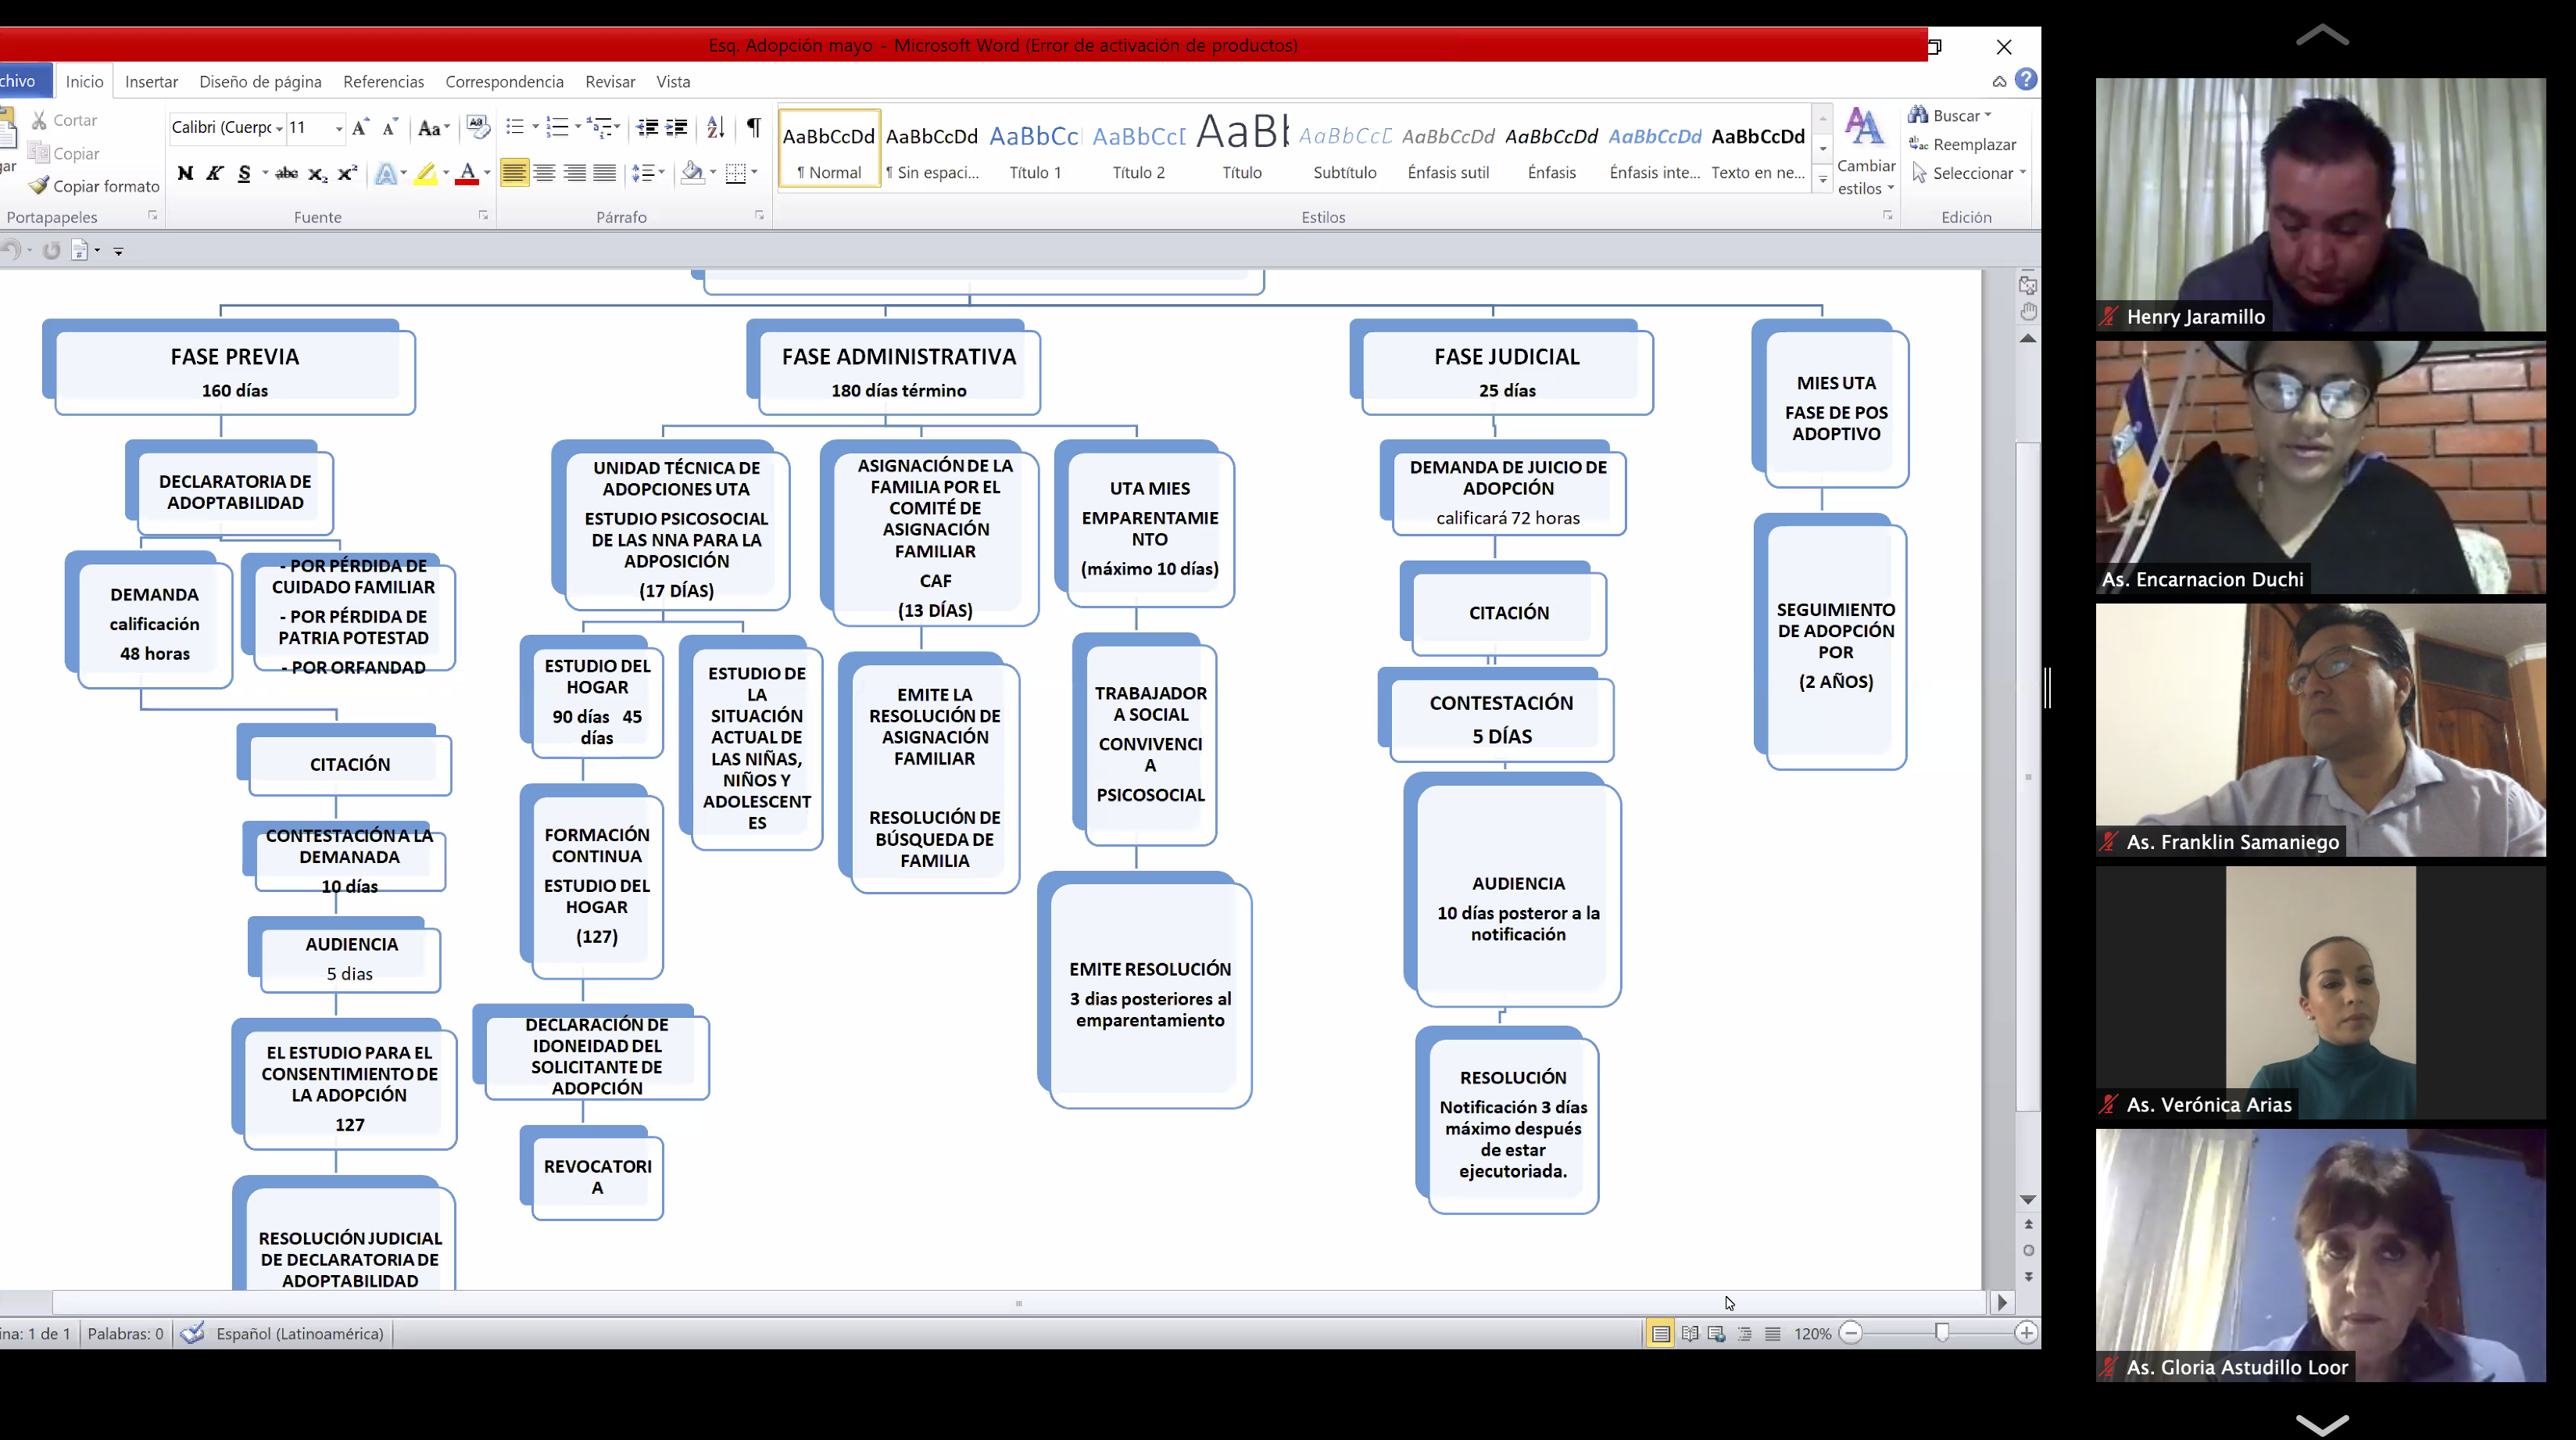Open the Diseño de página tab
Viewport: 2576px width, 1440px height.
260,82
